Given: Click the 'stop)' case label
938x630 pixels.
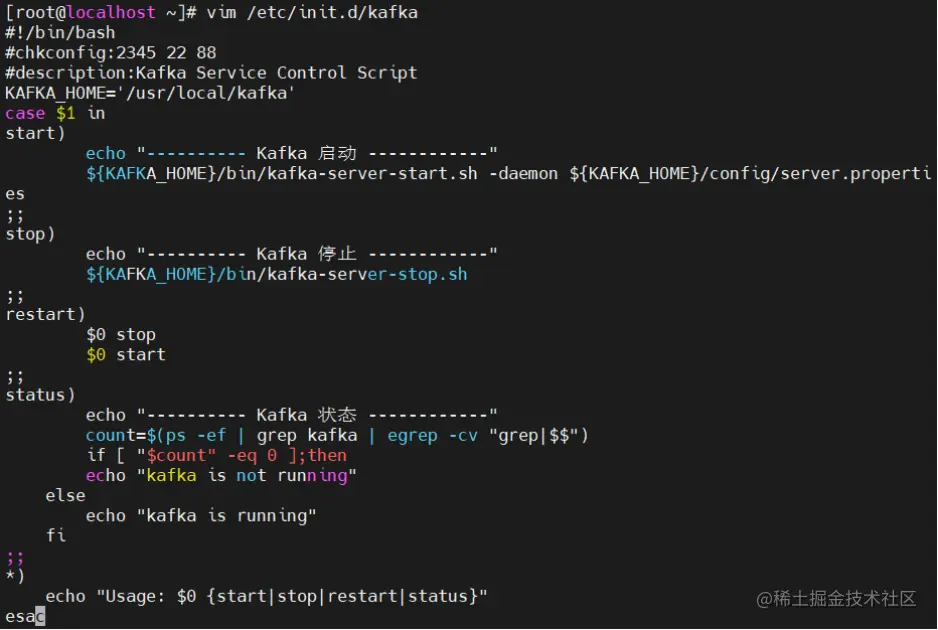Looking at the screenshot, I should click(x=30, y=234).
